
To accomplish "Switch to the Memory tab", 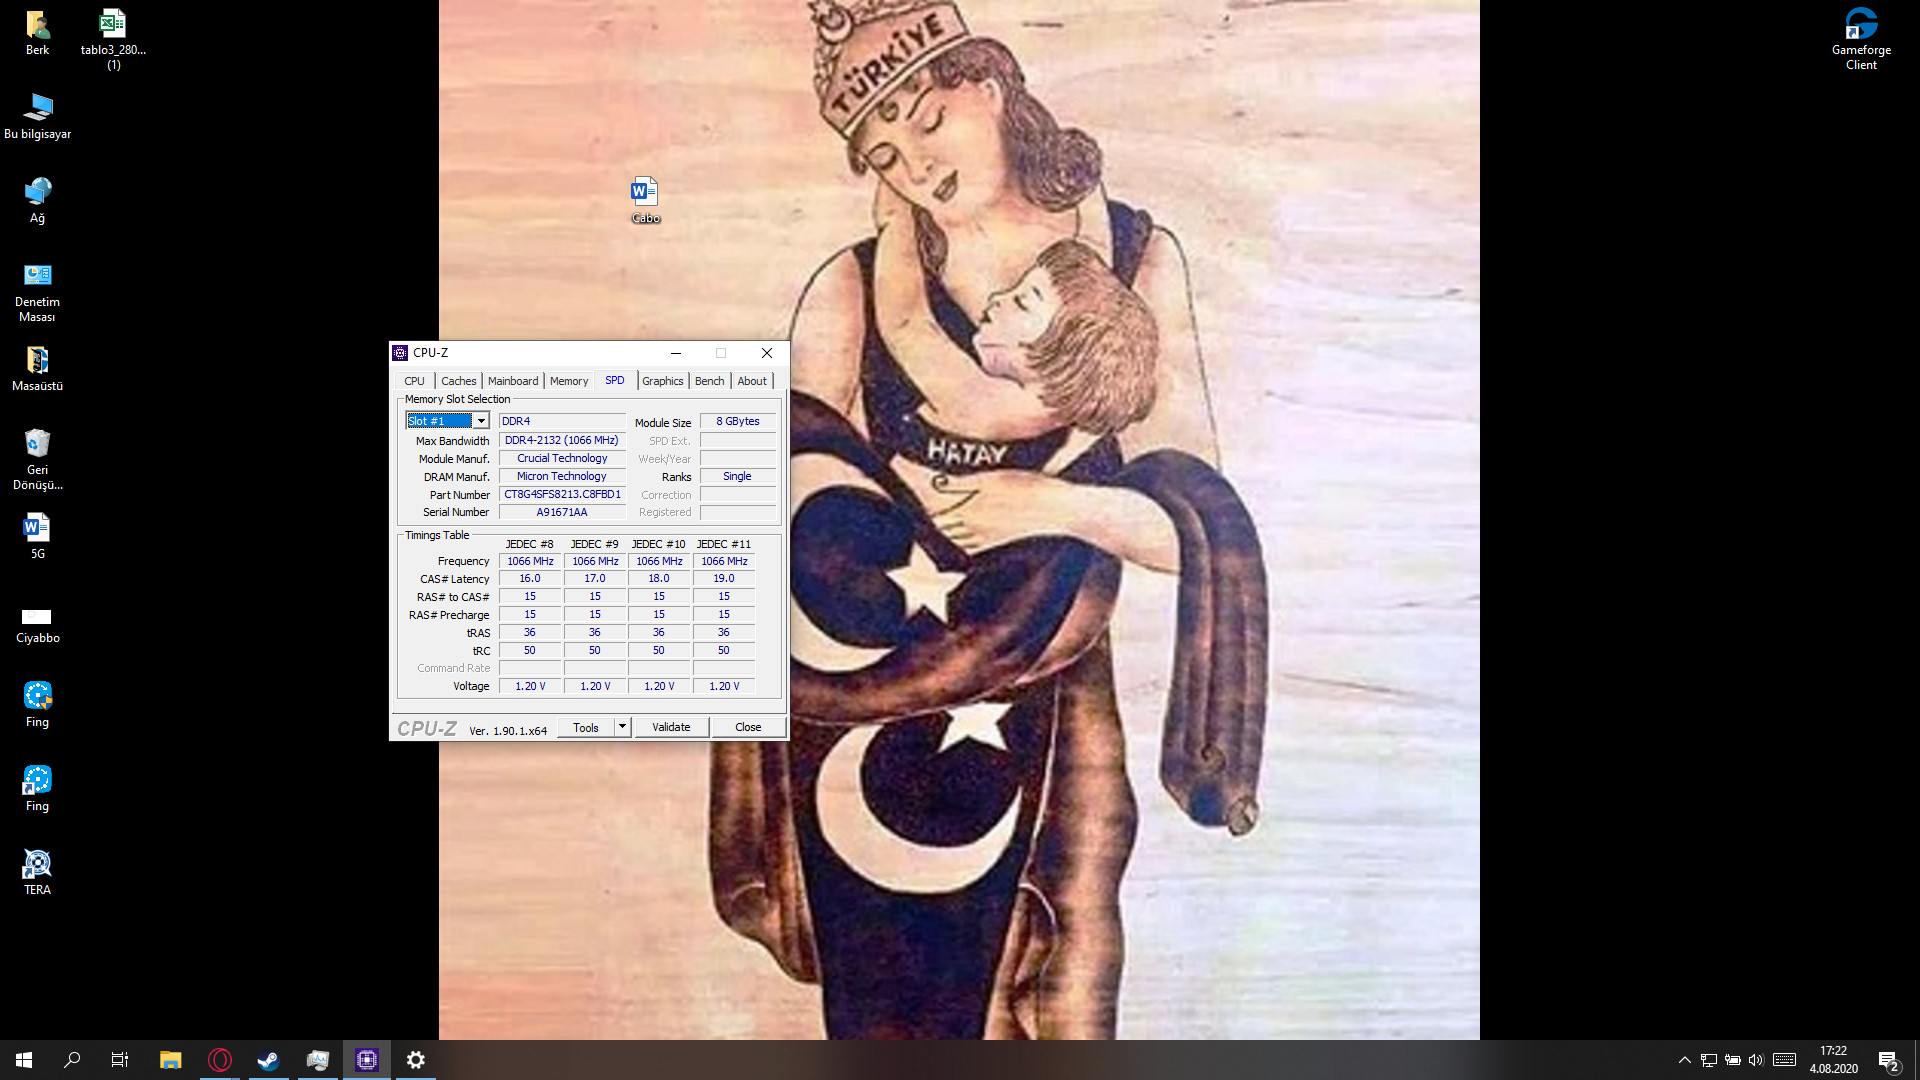I will click(x=568, y=381).
